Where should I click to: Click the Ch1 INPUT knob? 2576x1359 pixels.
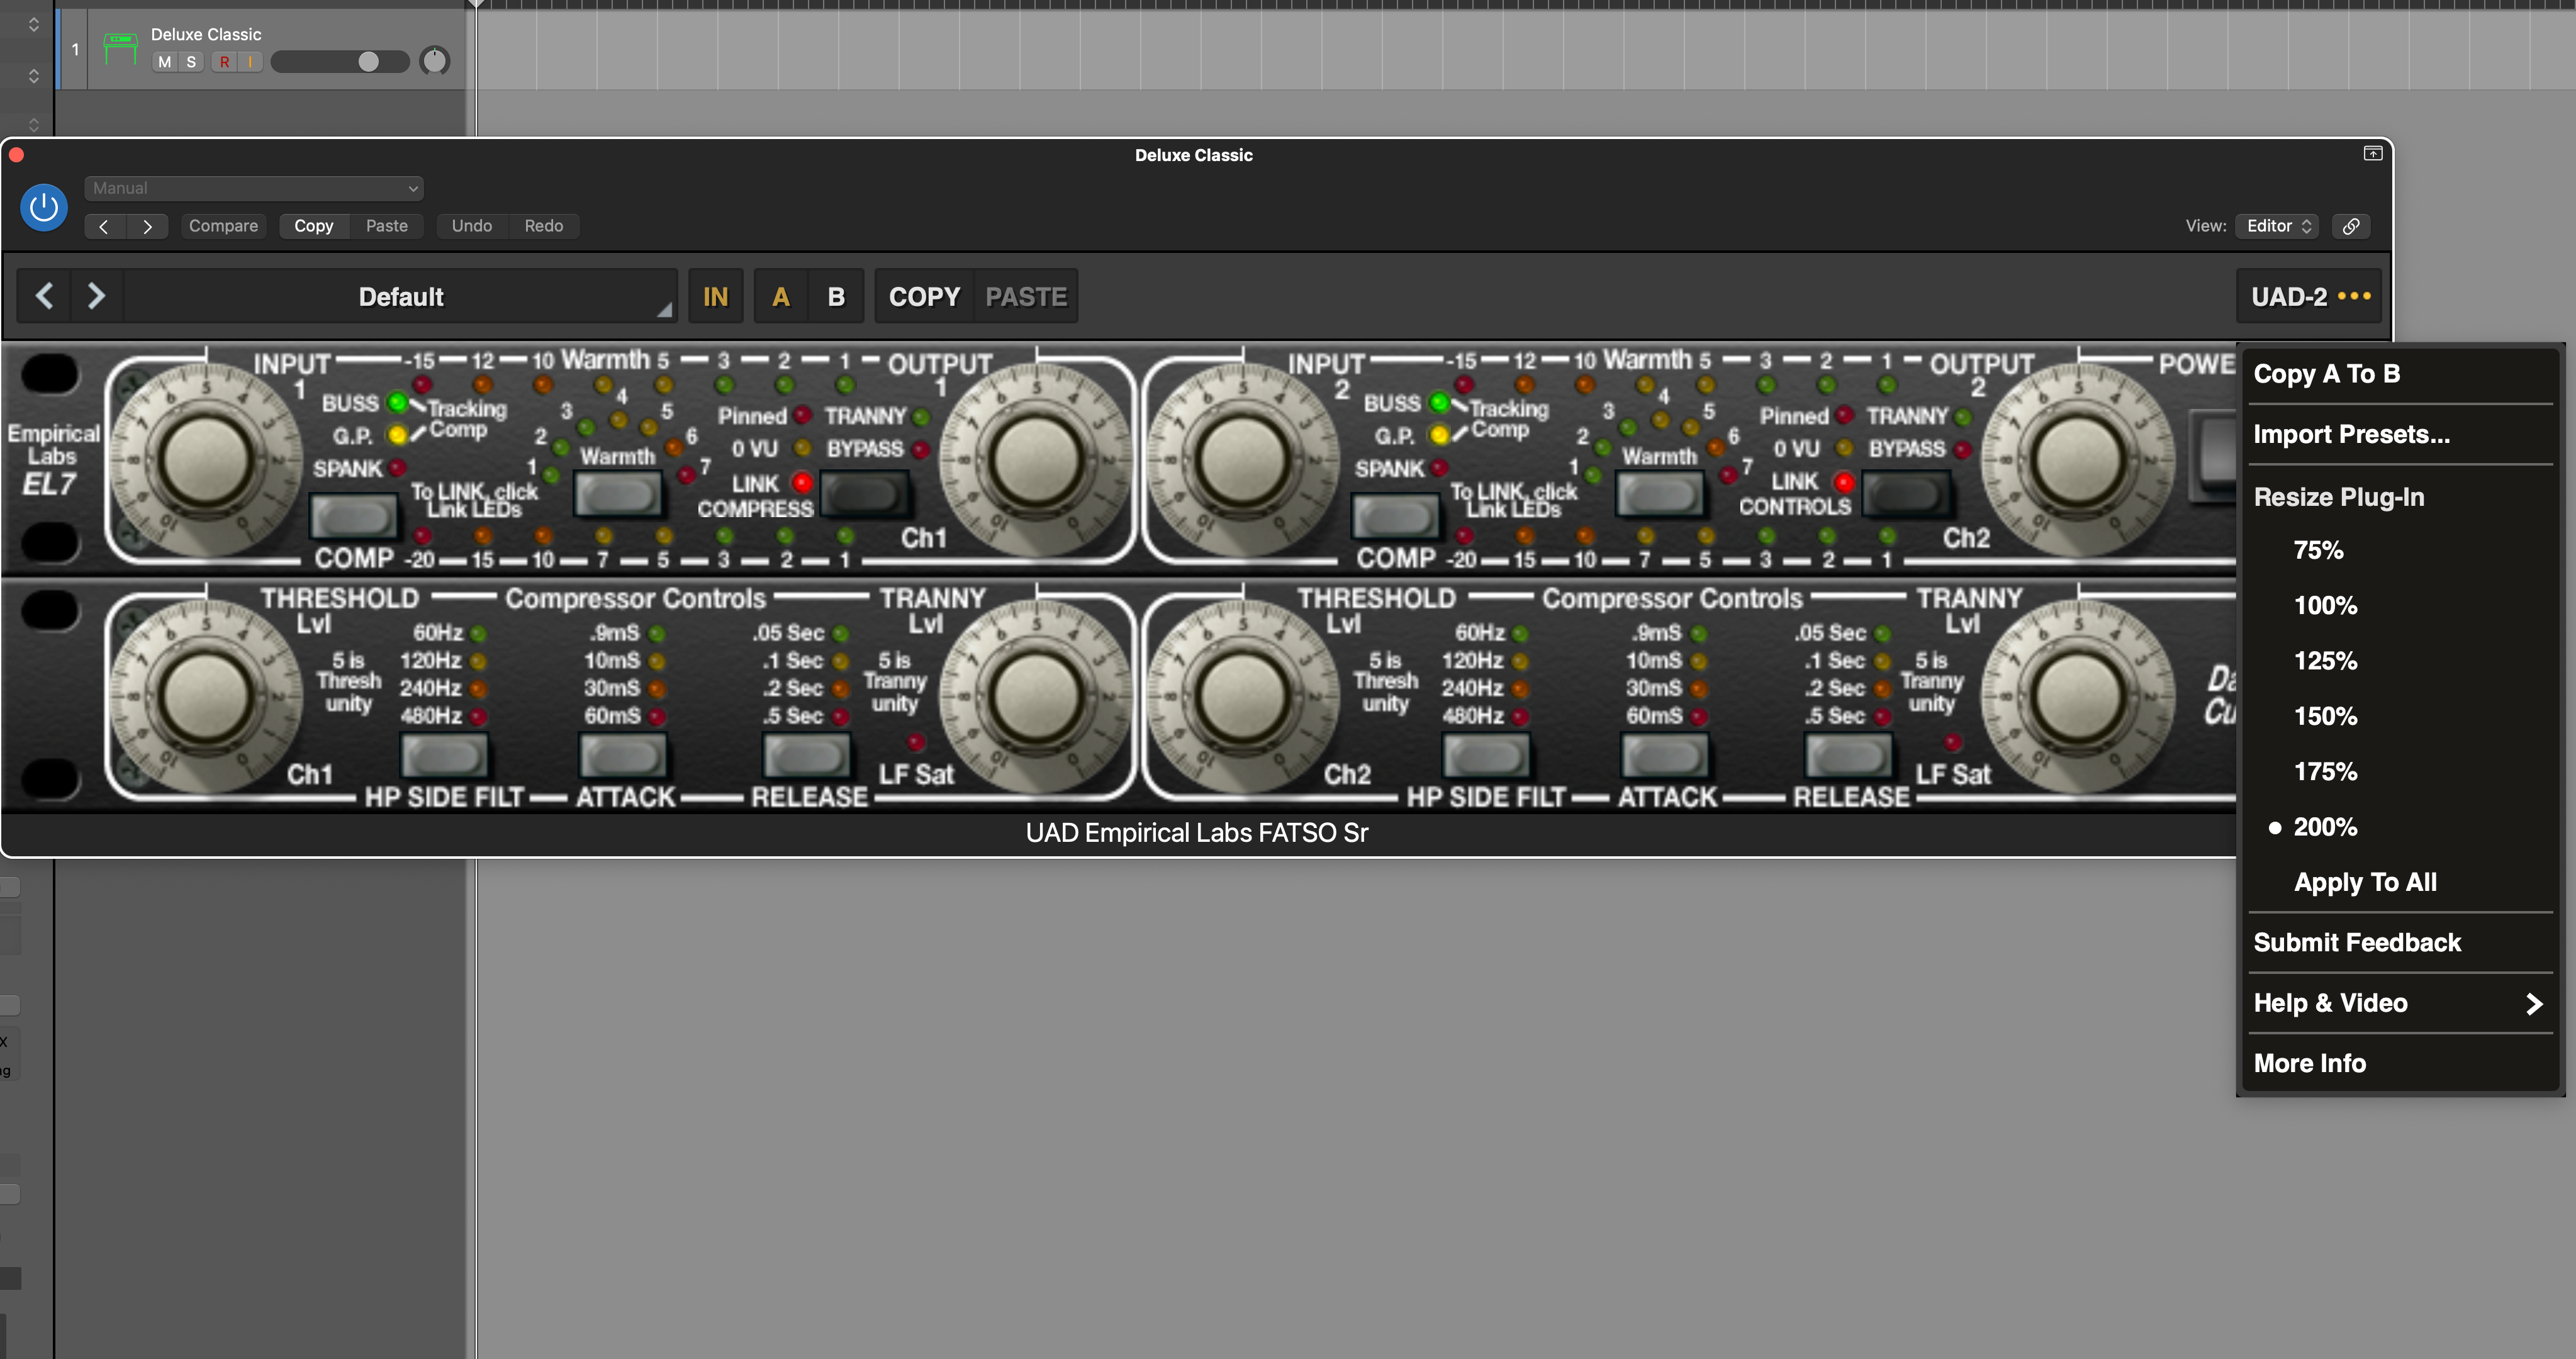(206, 459)
